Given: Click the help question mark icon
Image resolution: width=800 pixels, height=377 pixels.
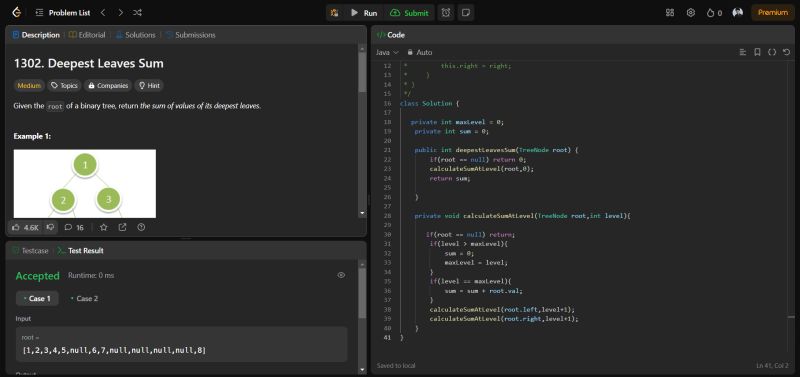Looking at the screenshot, I should coord(141,228).
